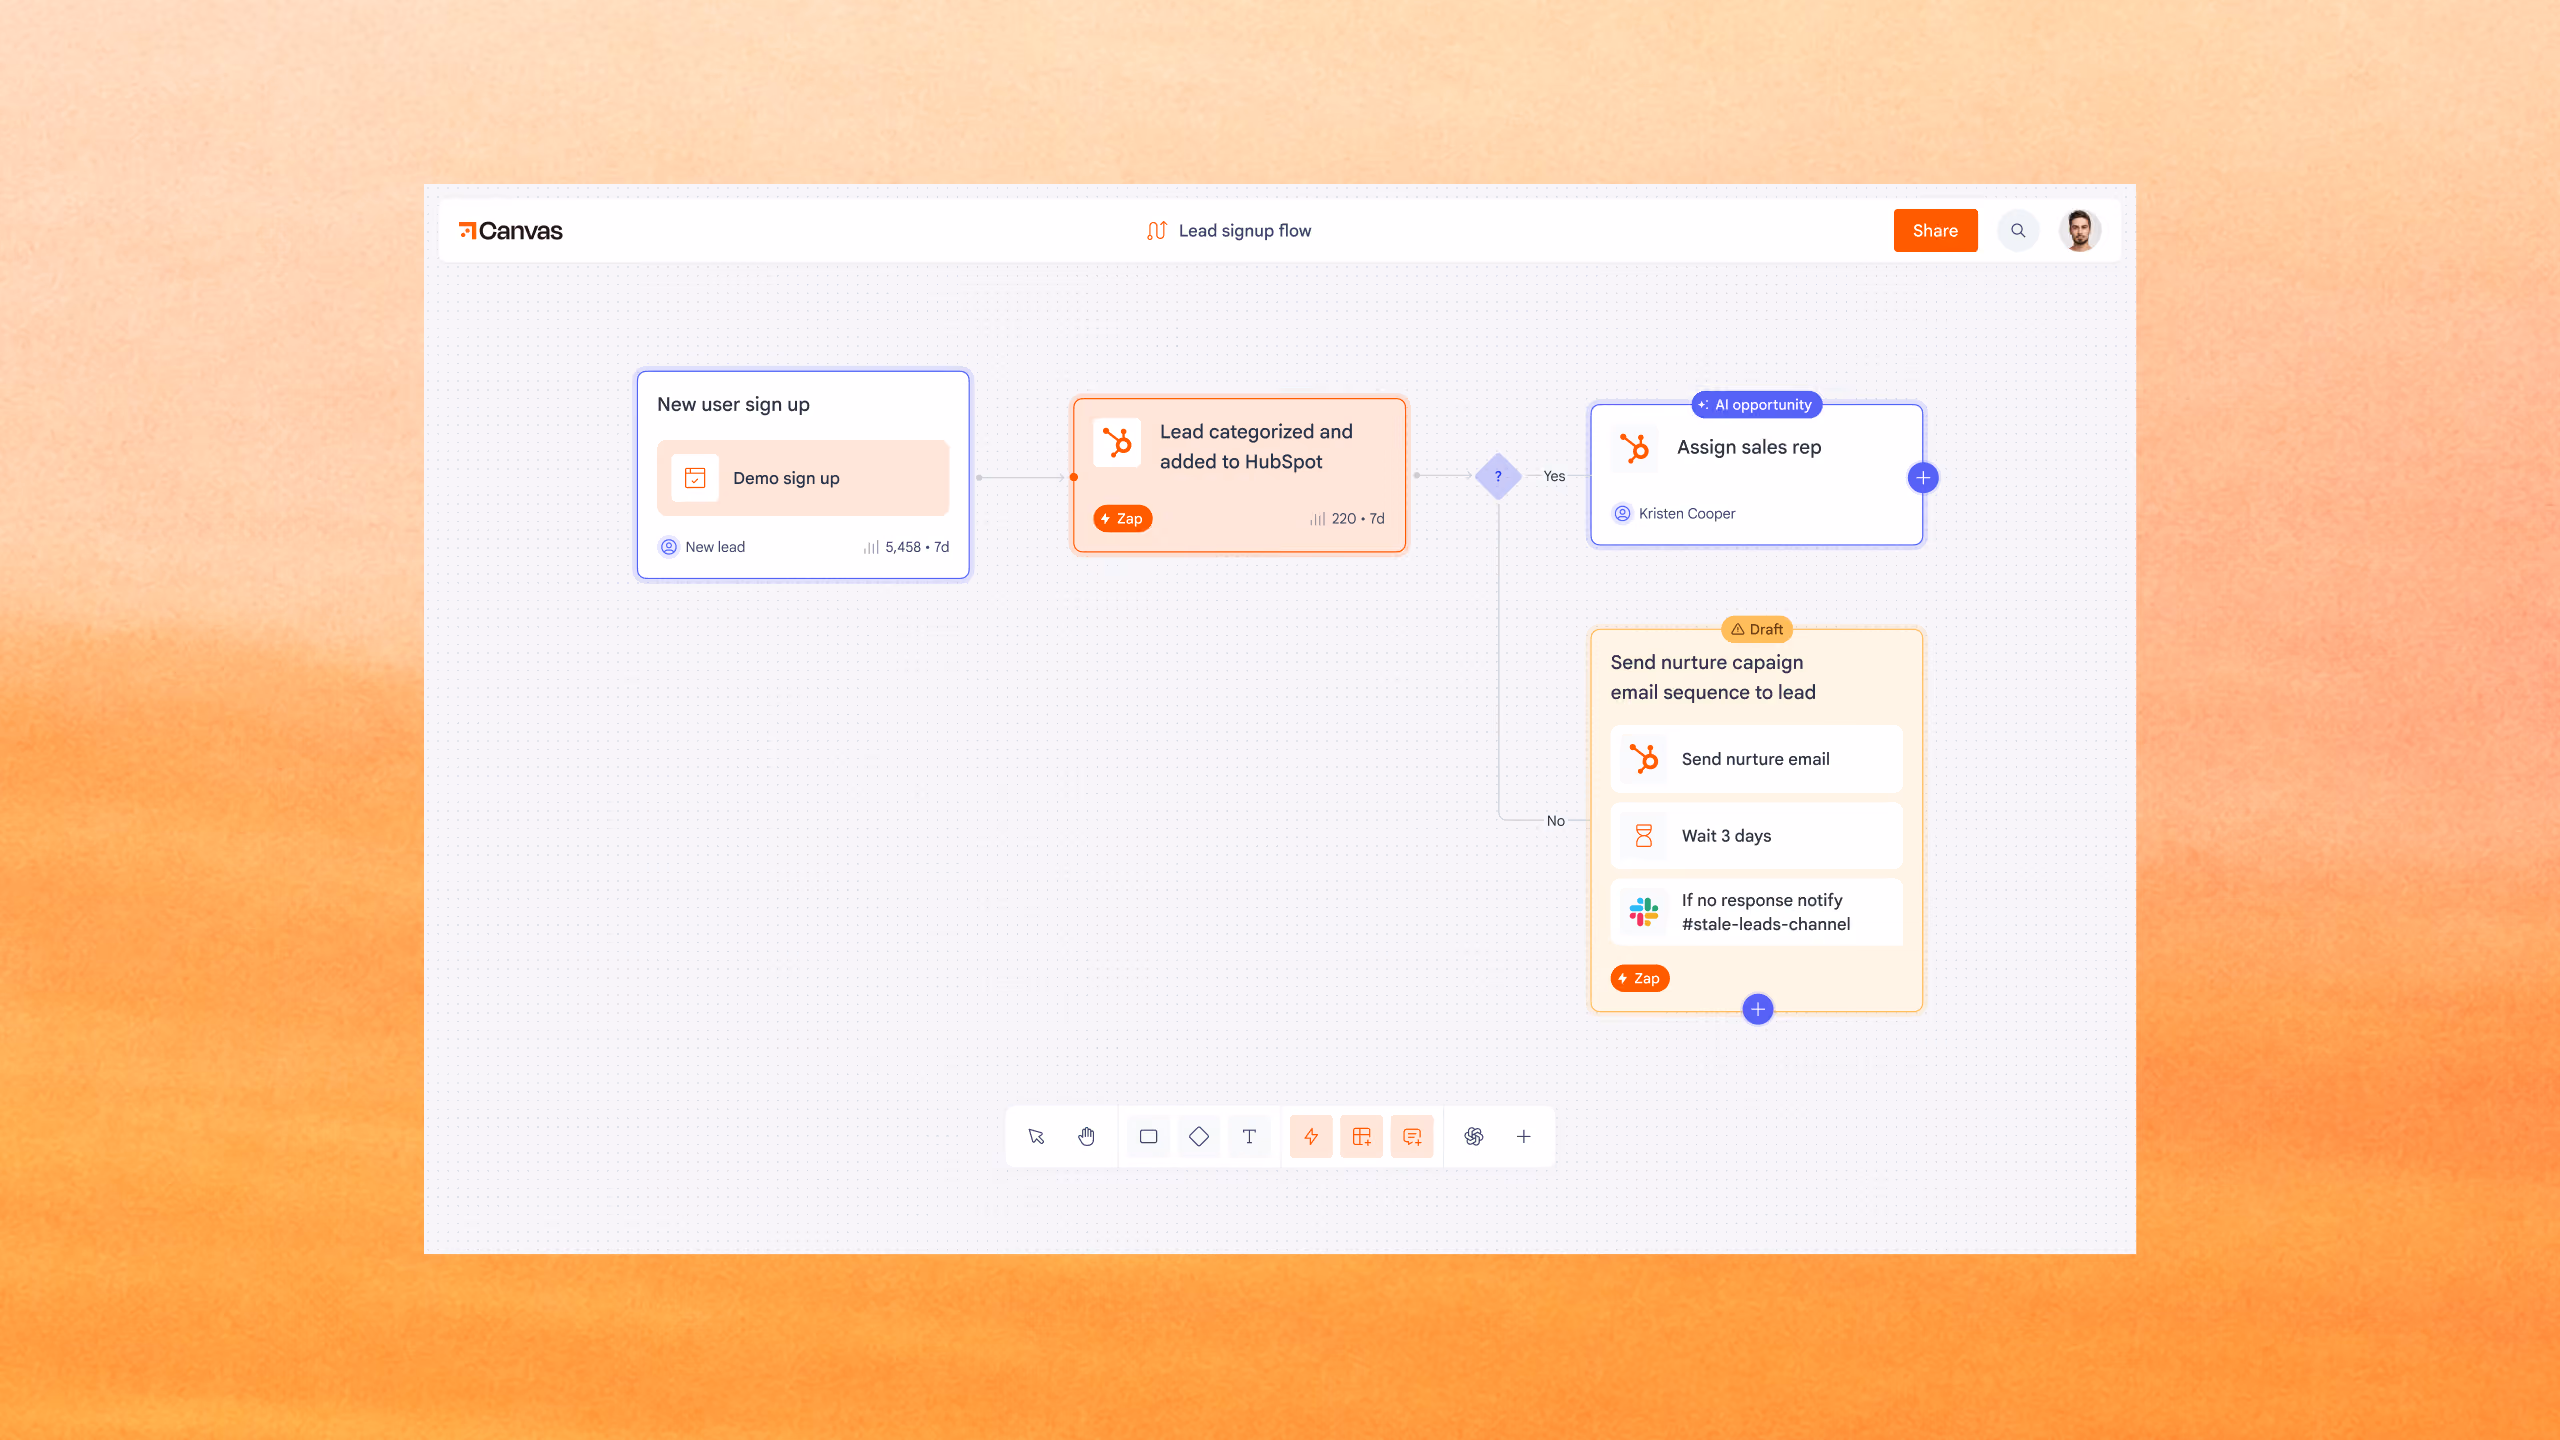Screen dimensions: 2560x1440
Task: Open the user profile avatar
Action: (x=2080, y=230)
